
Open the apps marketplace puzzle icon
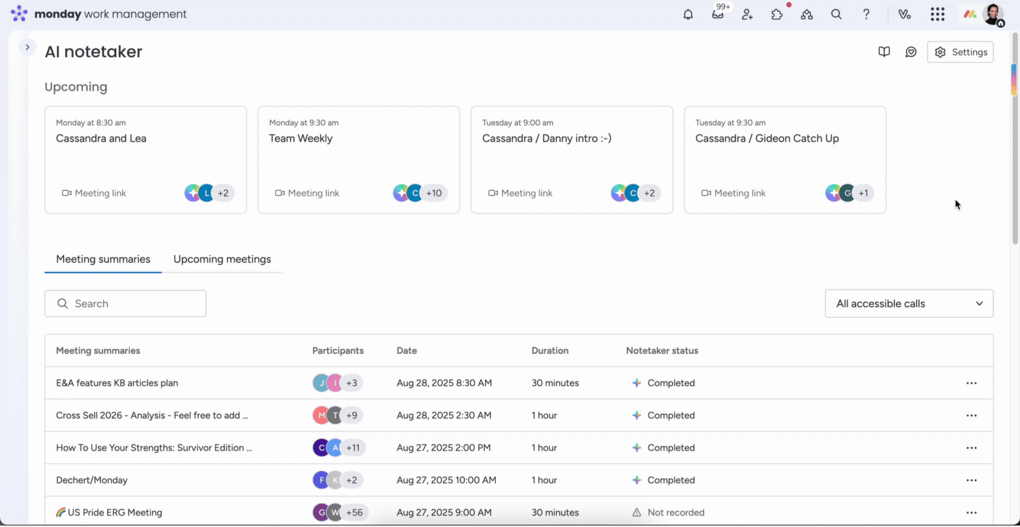coord(777,15)
